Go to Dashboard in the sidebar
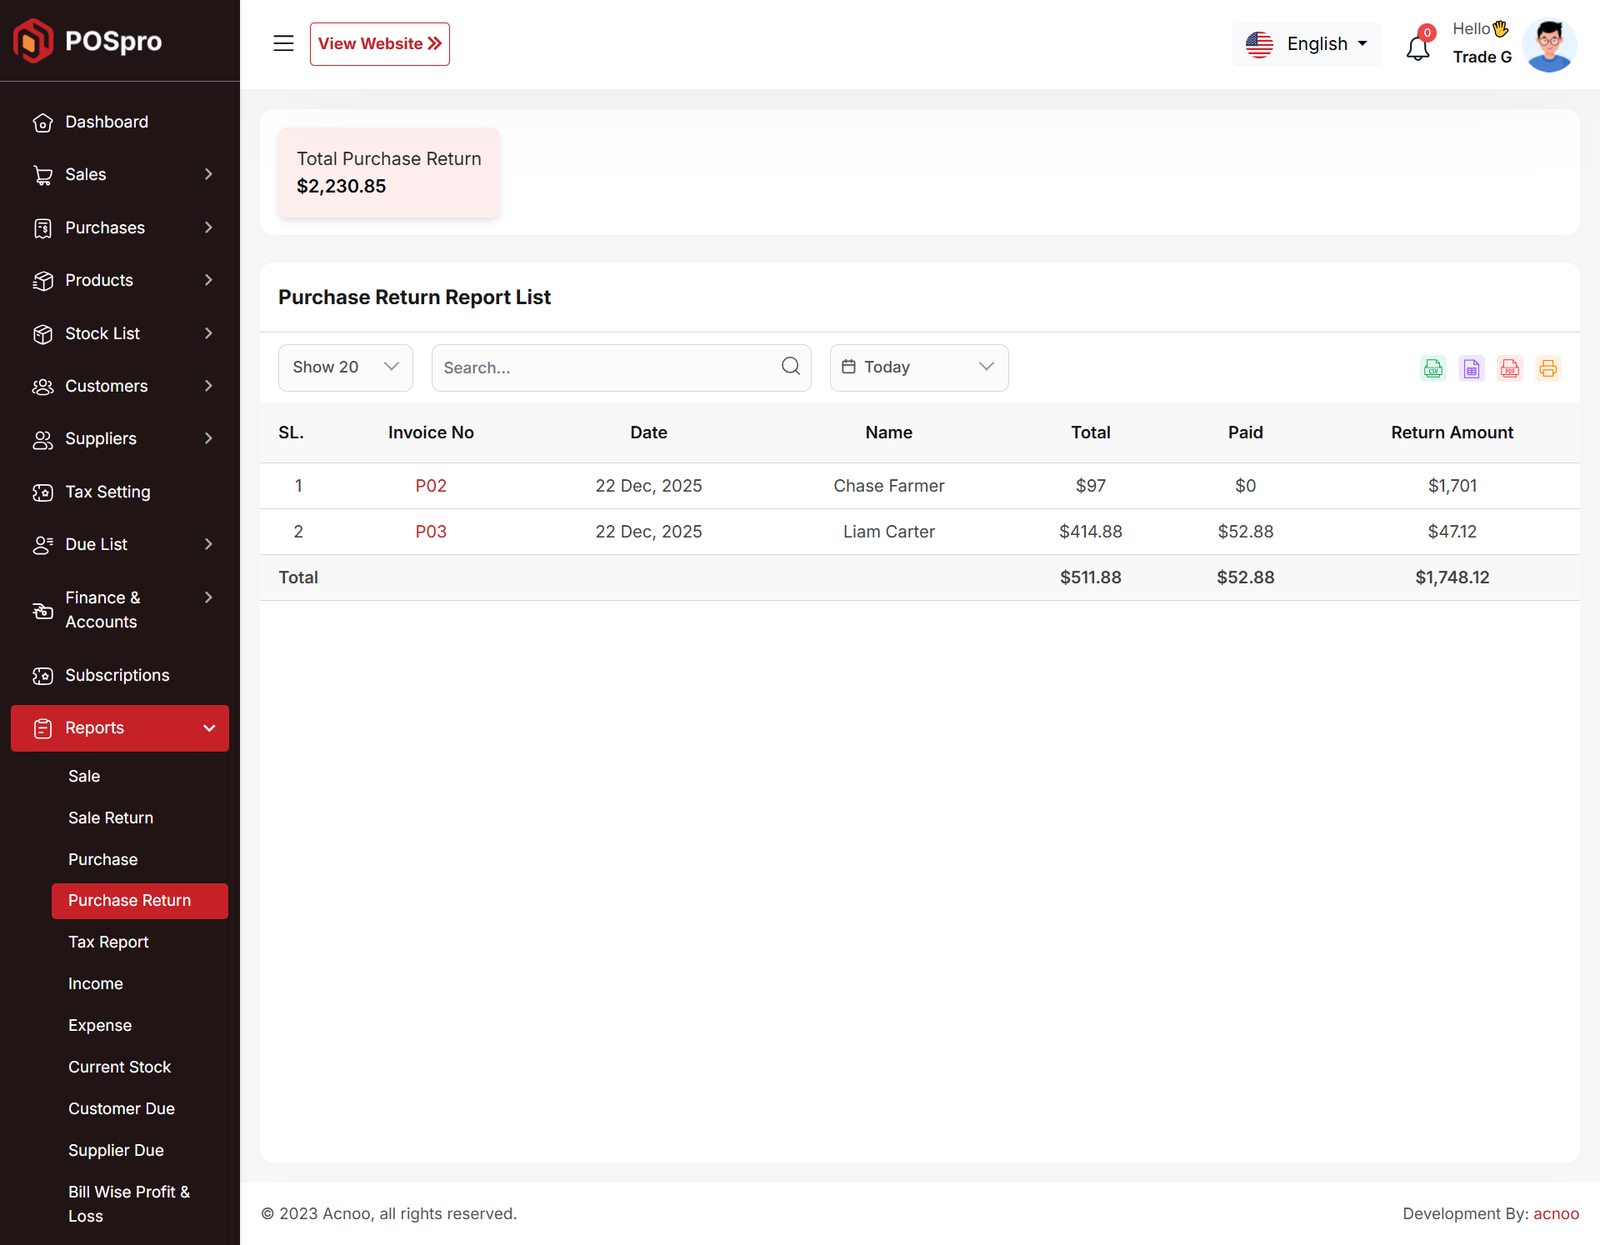The height and width of the screenshot is (1245, 1600). point(106,122)
